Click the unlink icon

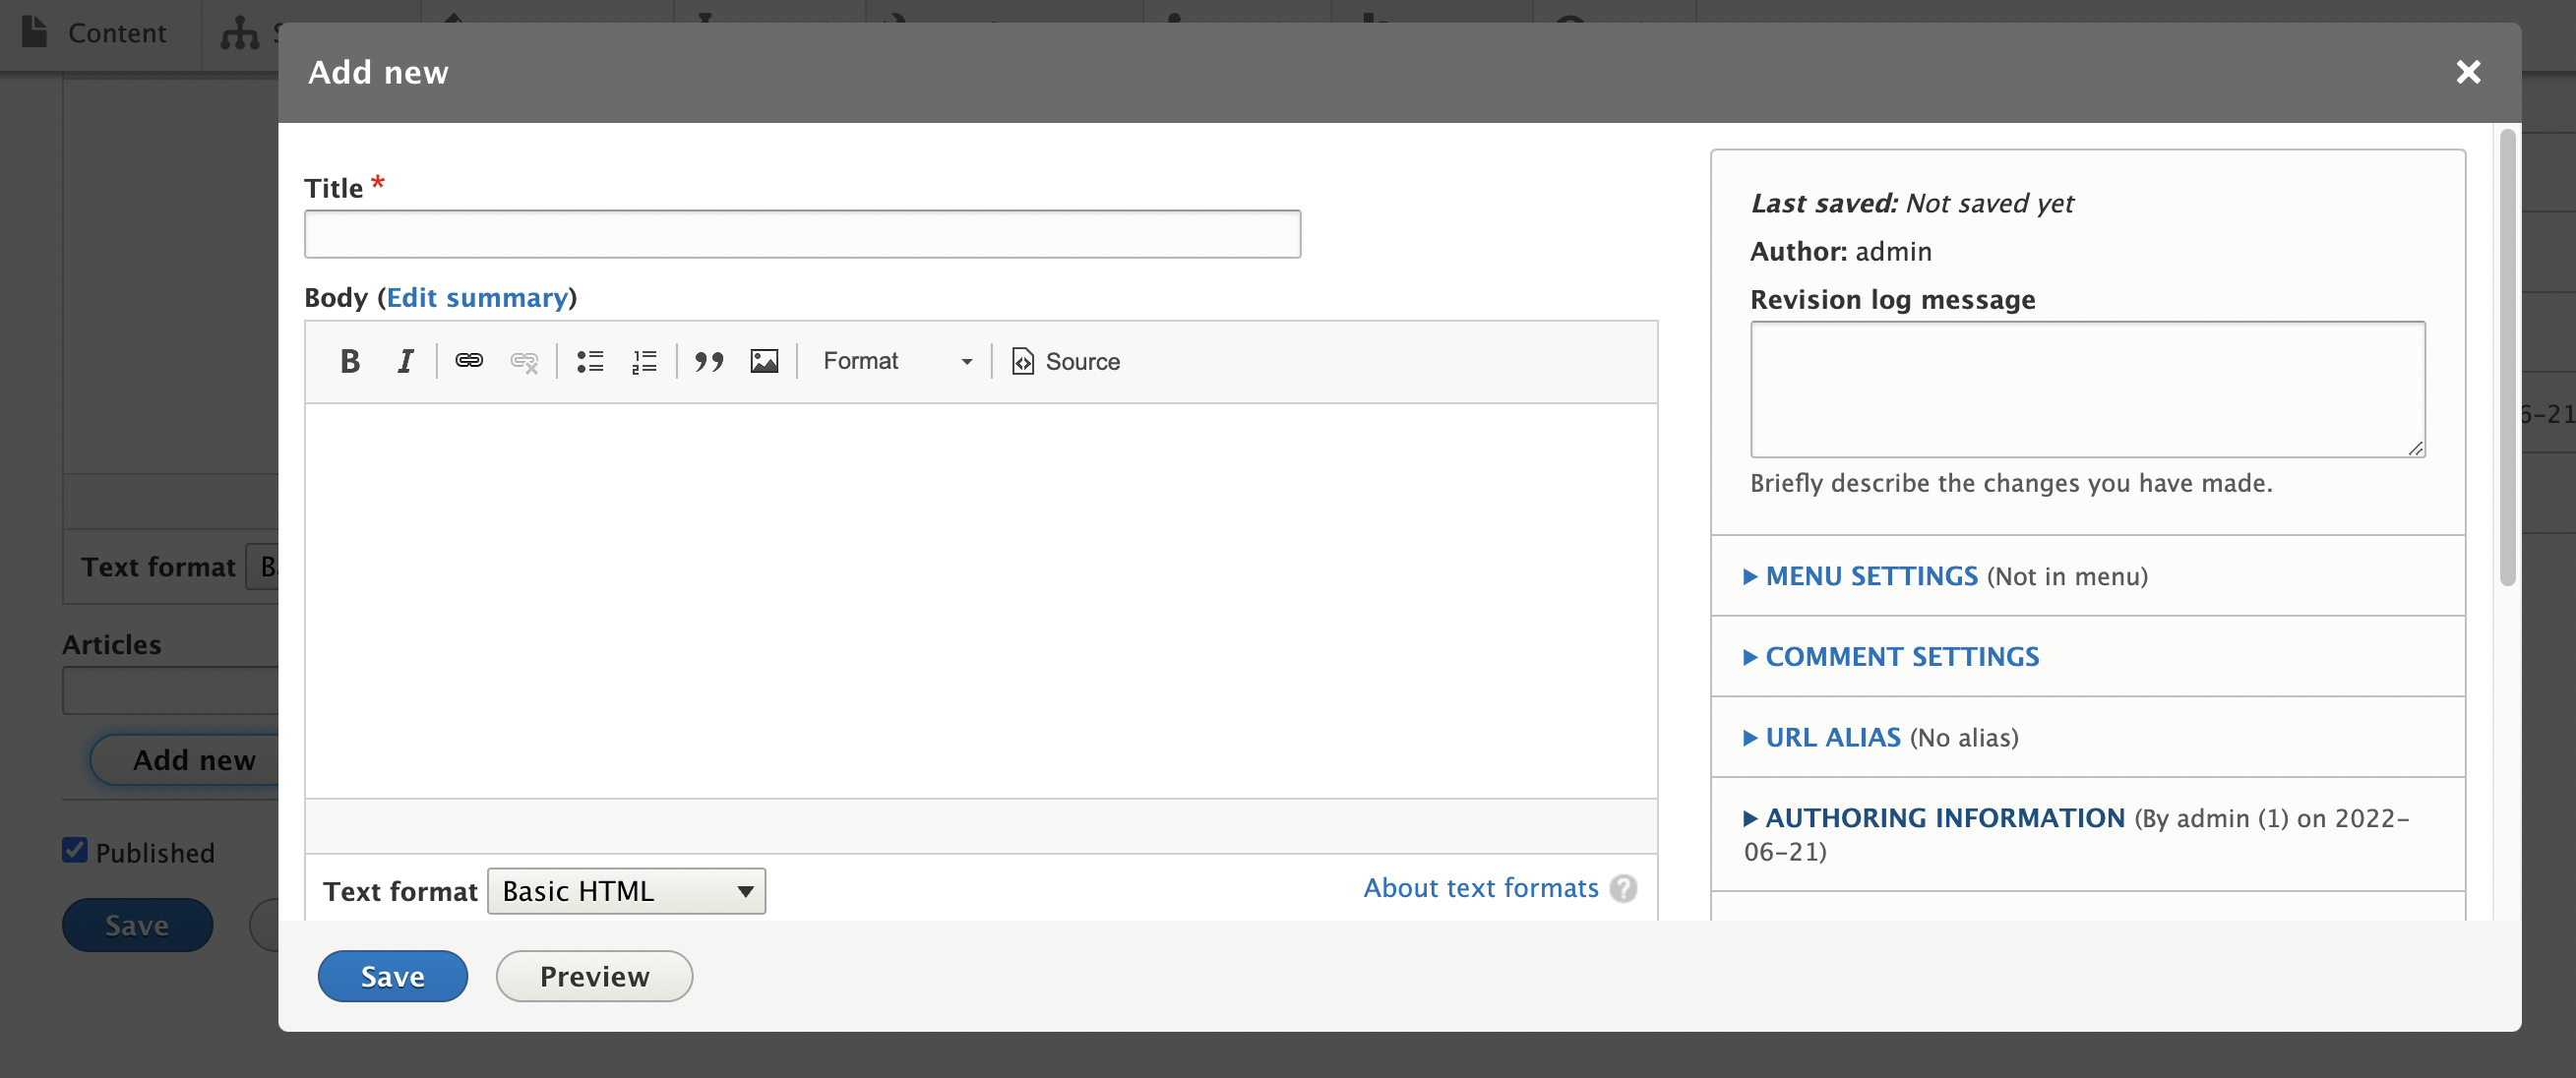coord(524,361)
